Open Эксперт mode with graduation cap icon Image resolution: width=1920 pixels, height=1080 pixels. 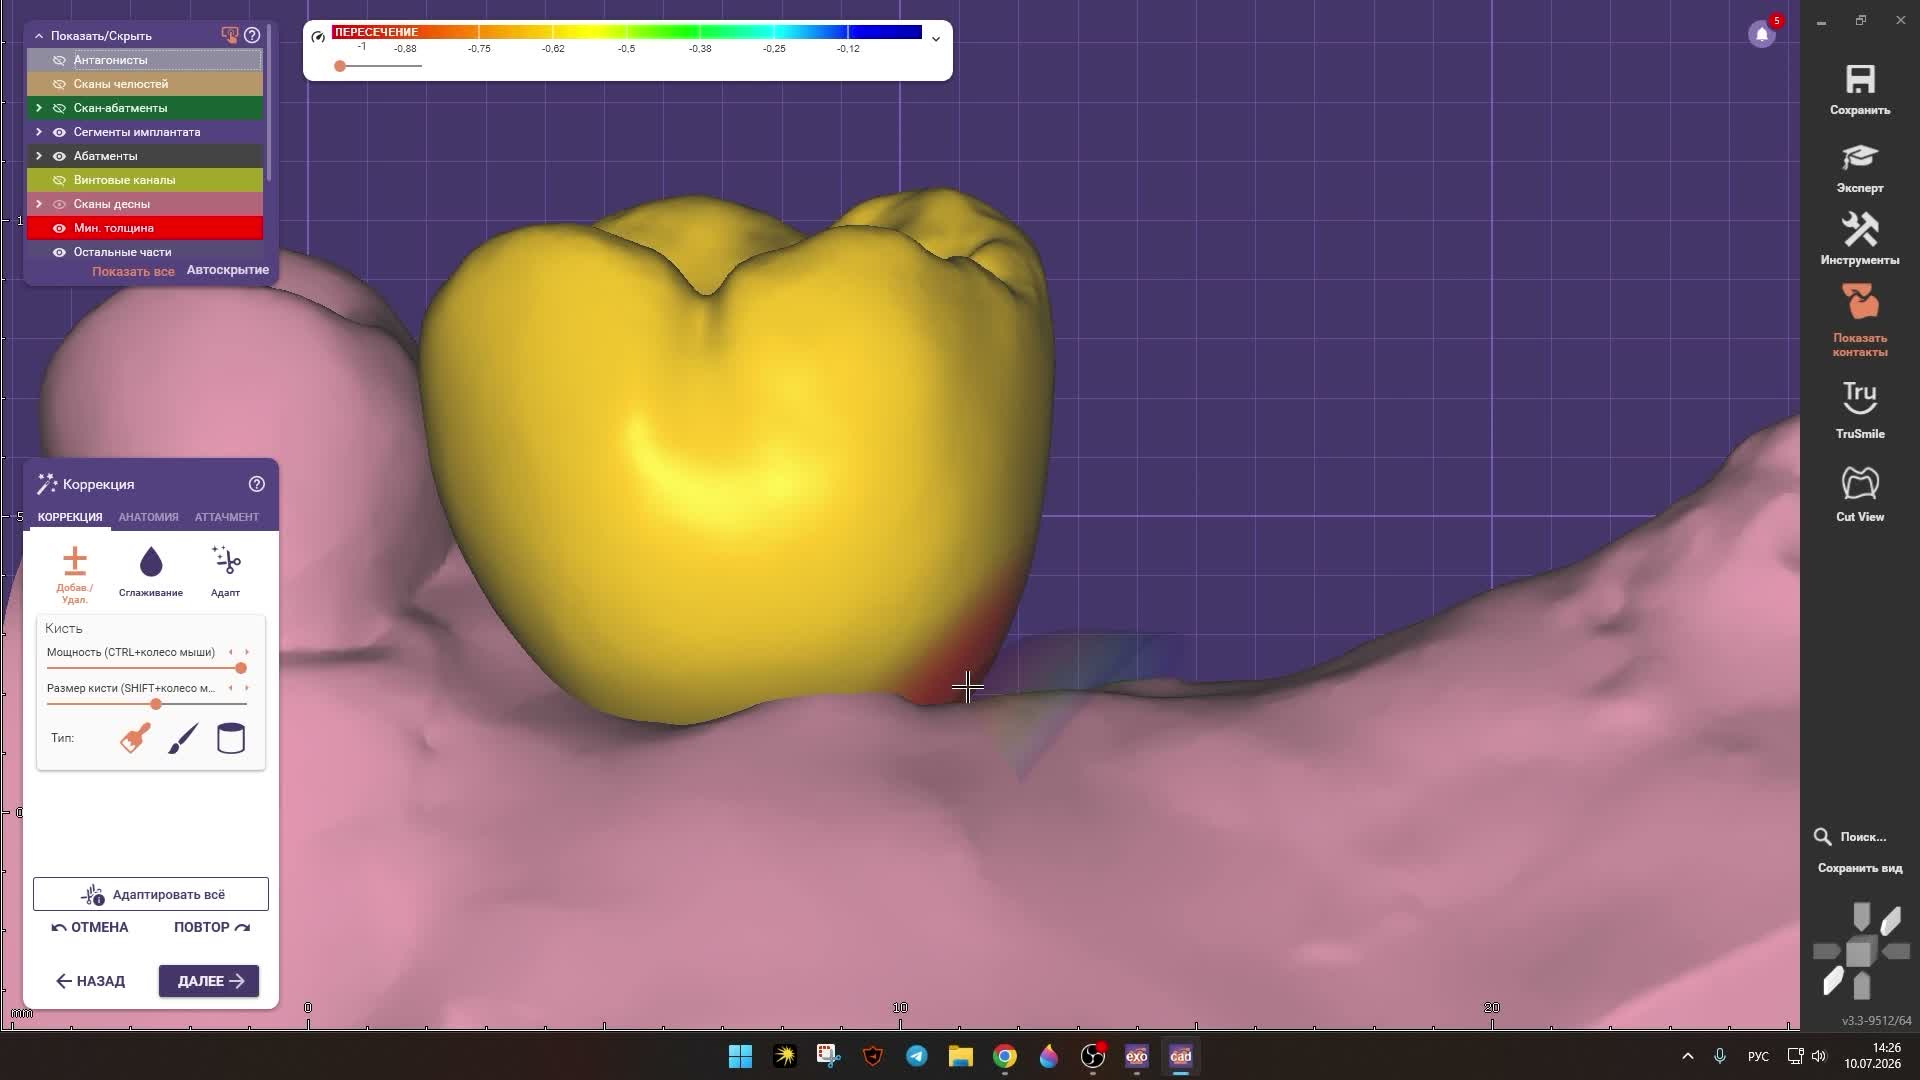(x=1860, y=157)
